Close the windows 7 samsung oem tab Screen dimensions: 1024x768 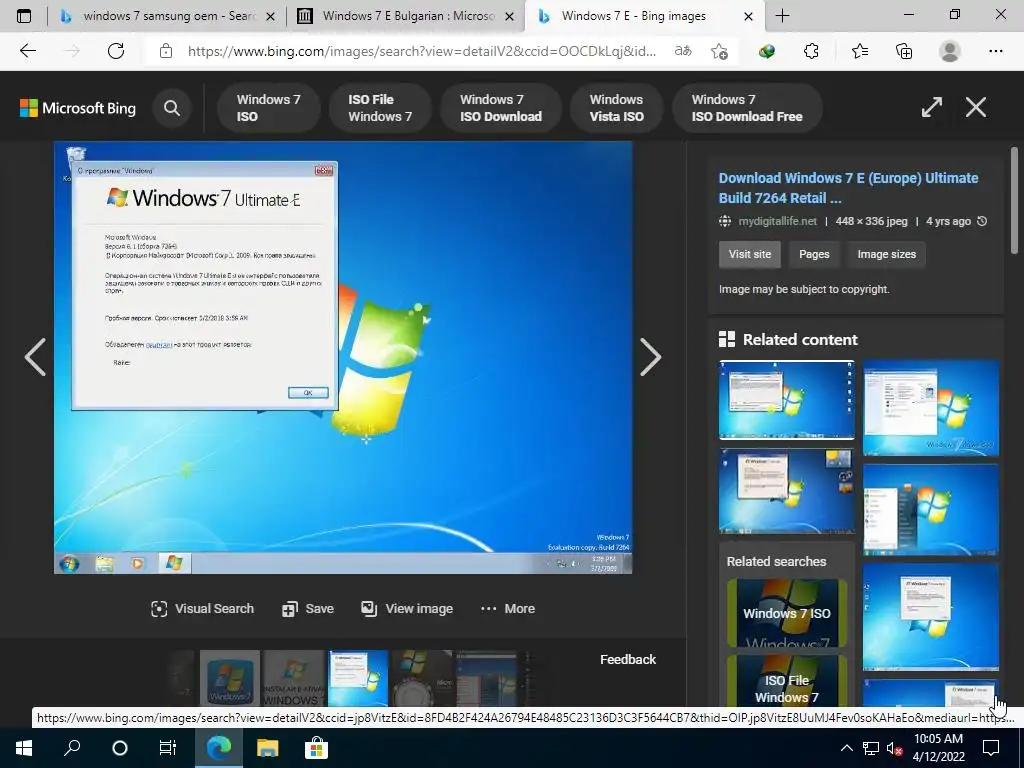[x=270, y=17]
